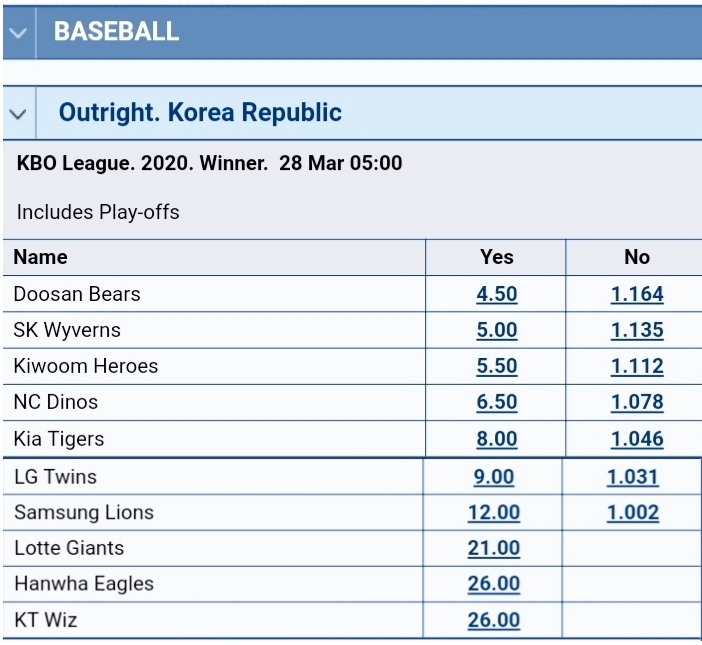
Task: Pick LG Twins No odds 1.031
Action: point(633,477)
